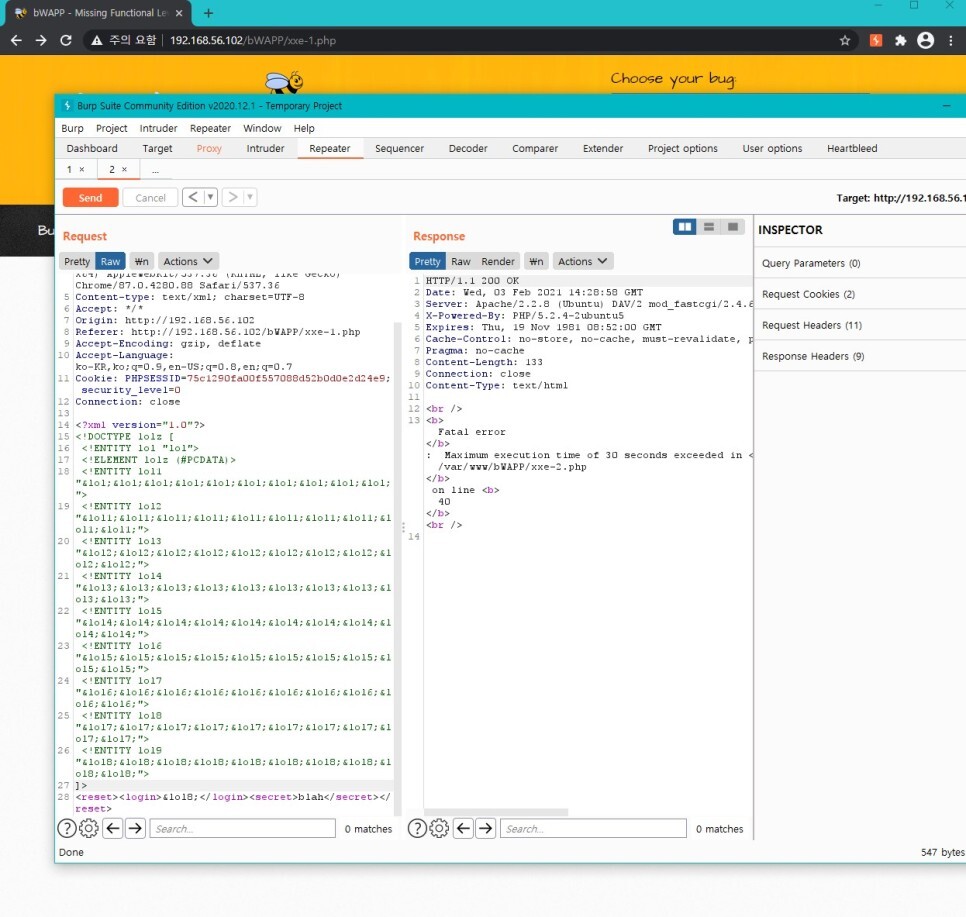Toggle newline display in Response pane
966x917 pixels.
point(536,261)
